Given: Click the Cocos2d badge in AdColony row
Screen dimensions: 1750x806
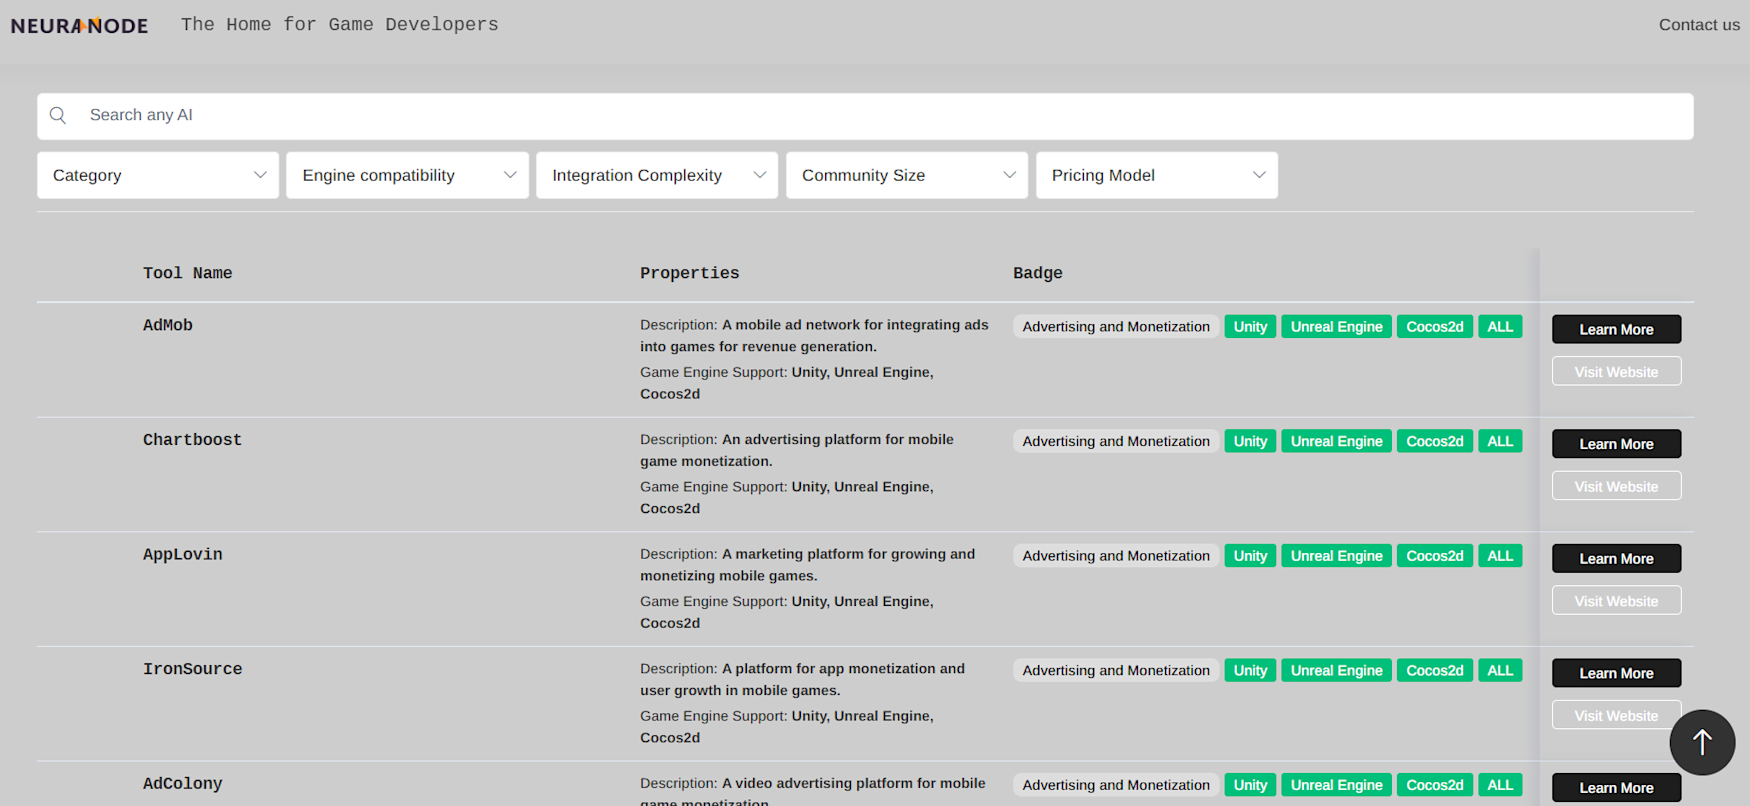Looking at the screenshot, I should tap(1435, 785).
